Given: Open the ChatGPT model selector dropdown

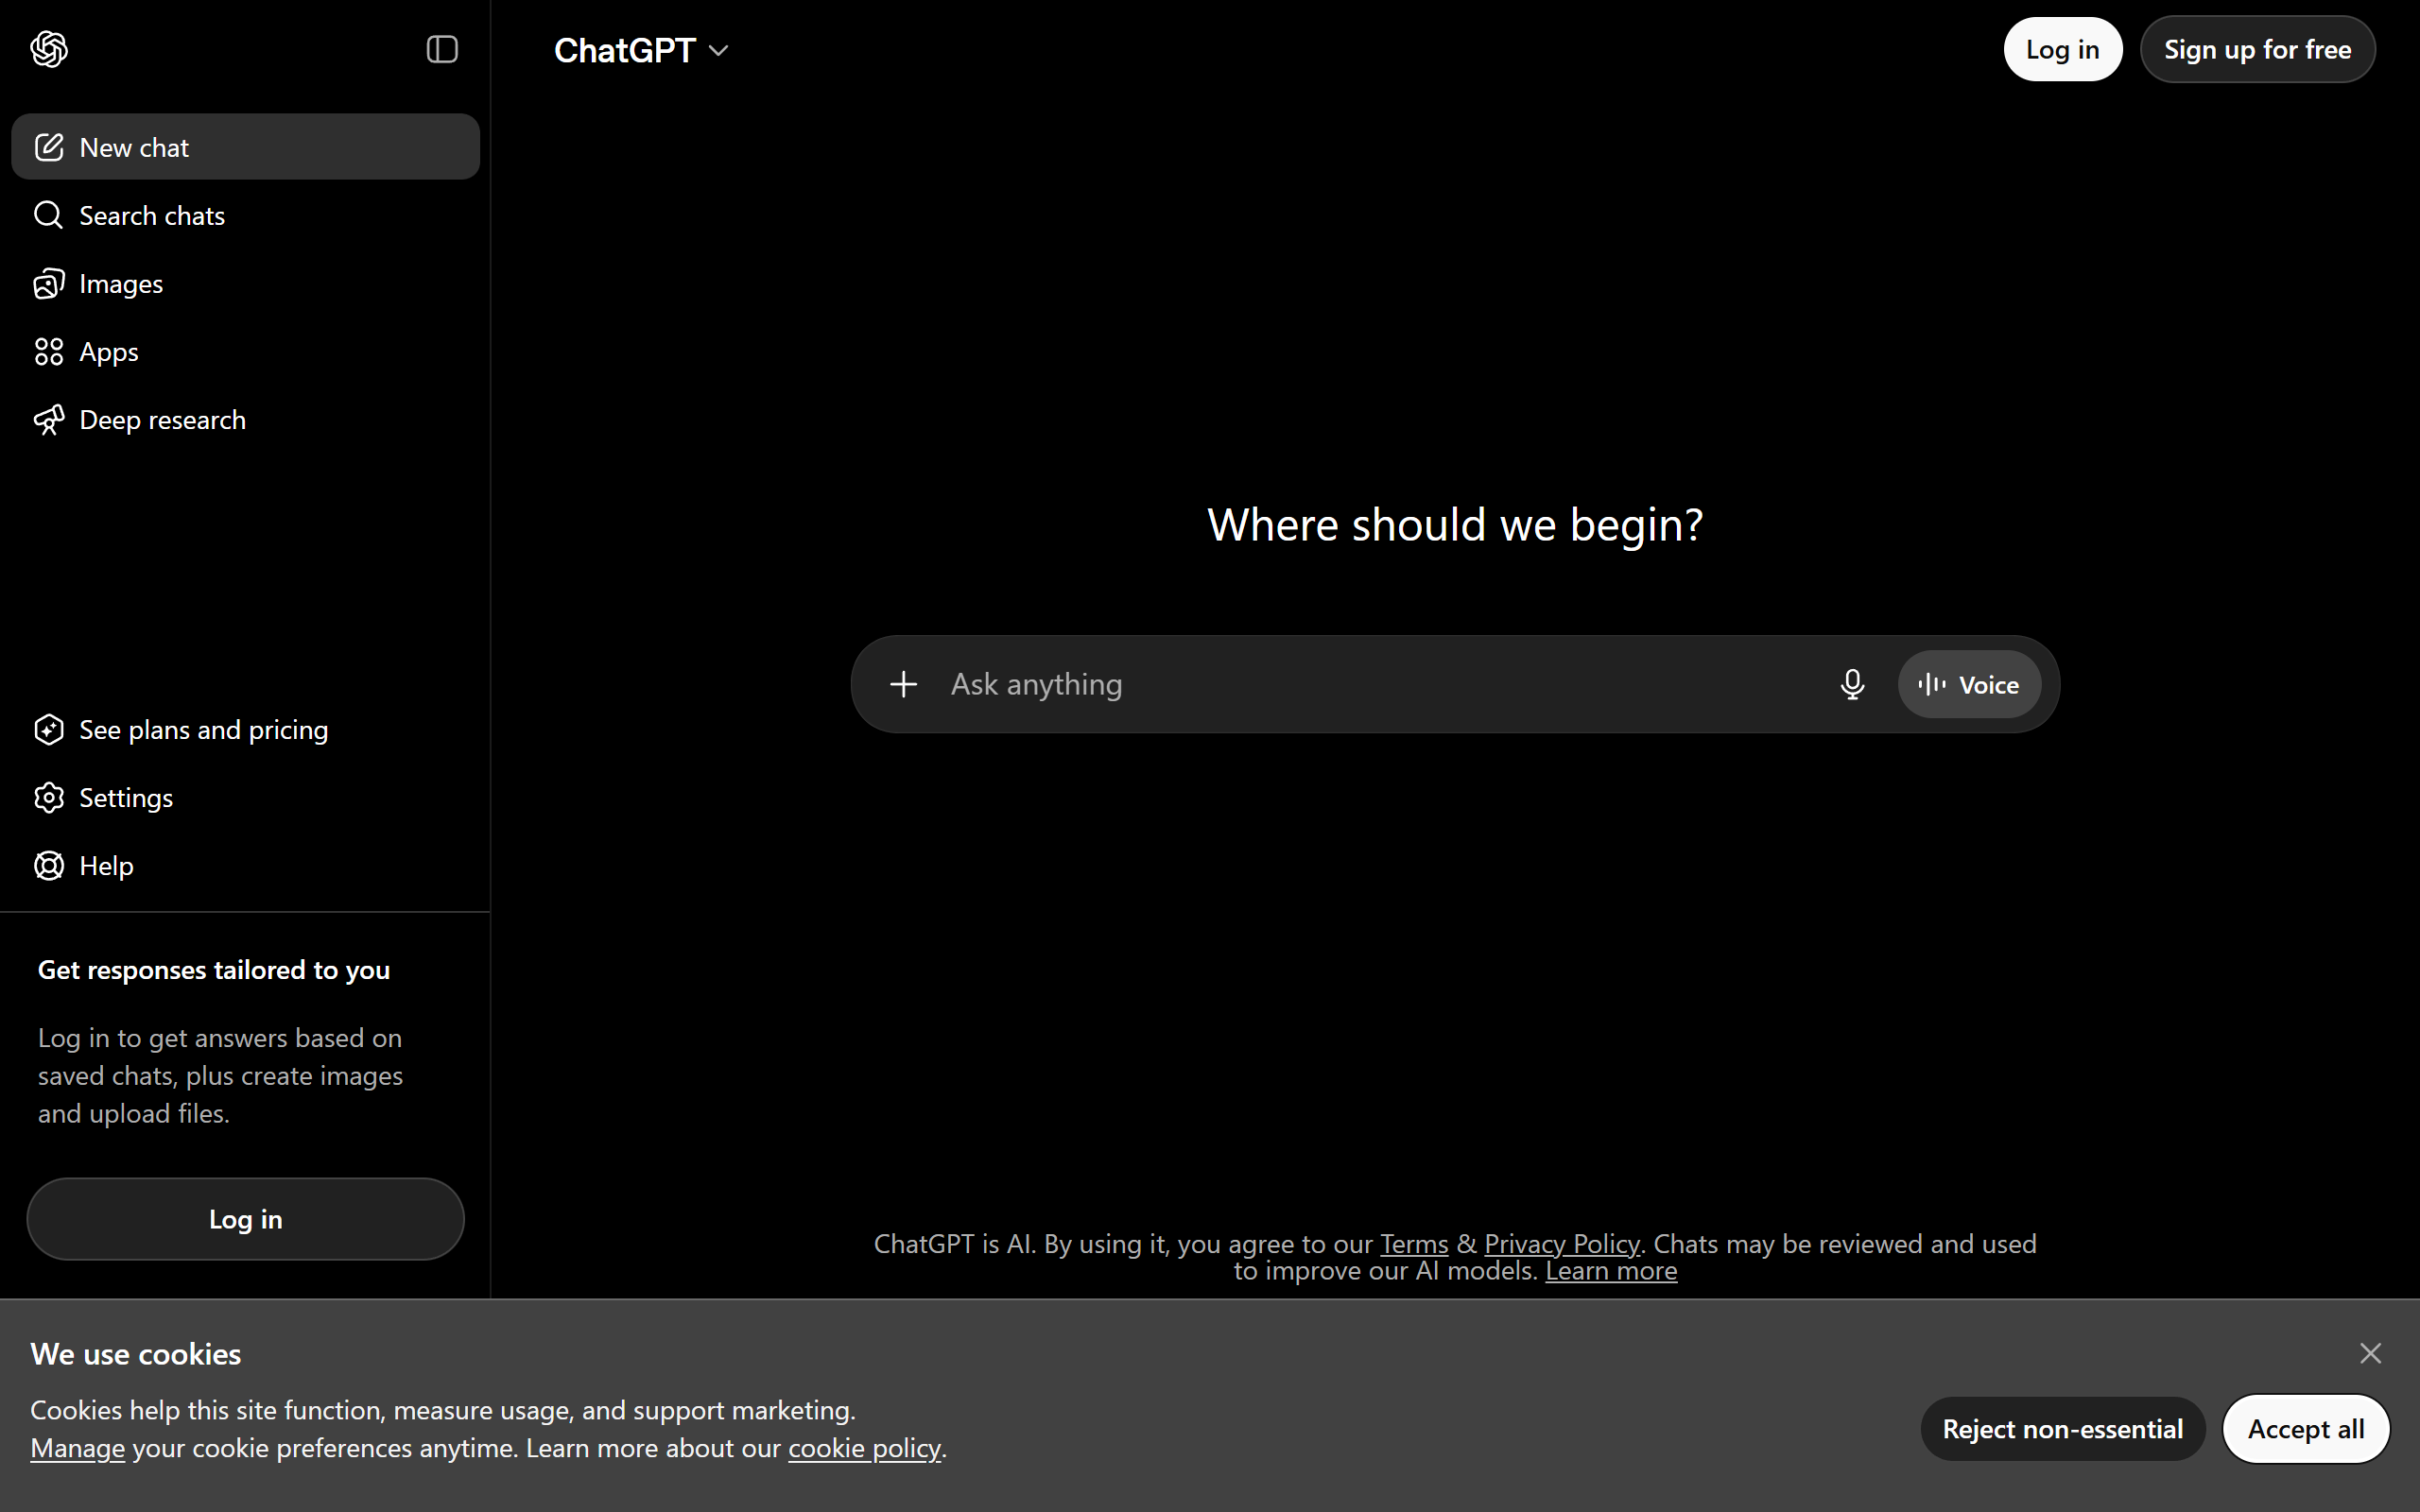Looking at the screenshot, I should (x=641, y=50).
